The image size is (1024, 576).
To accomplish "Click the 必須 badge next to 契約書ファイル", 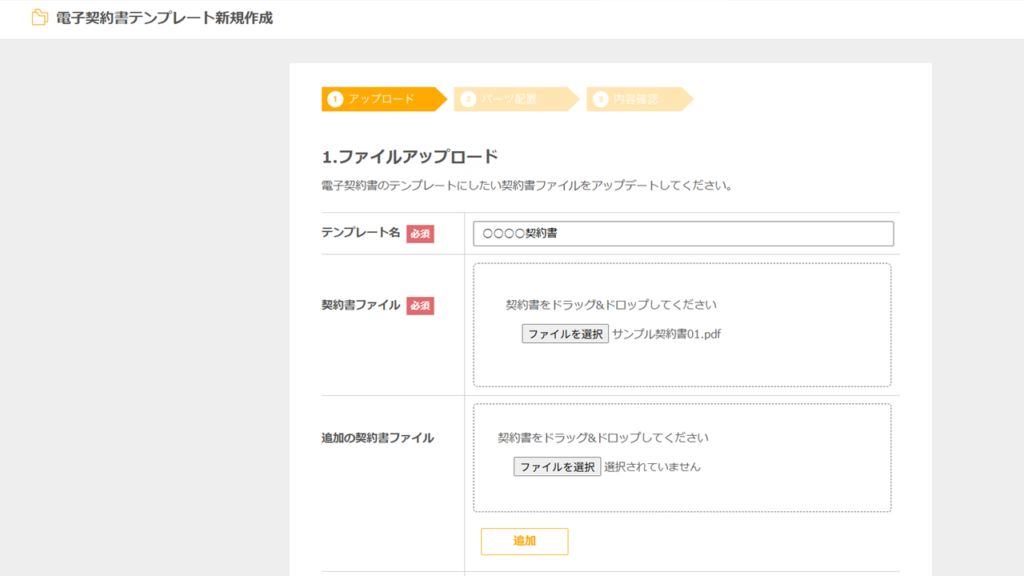I will click(420, 306).
